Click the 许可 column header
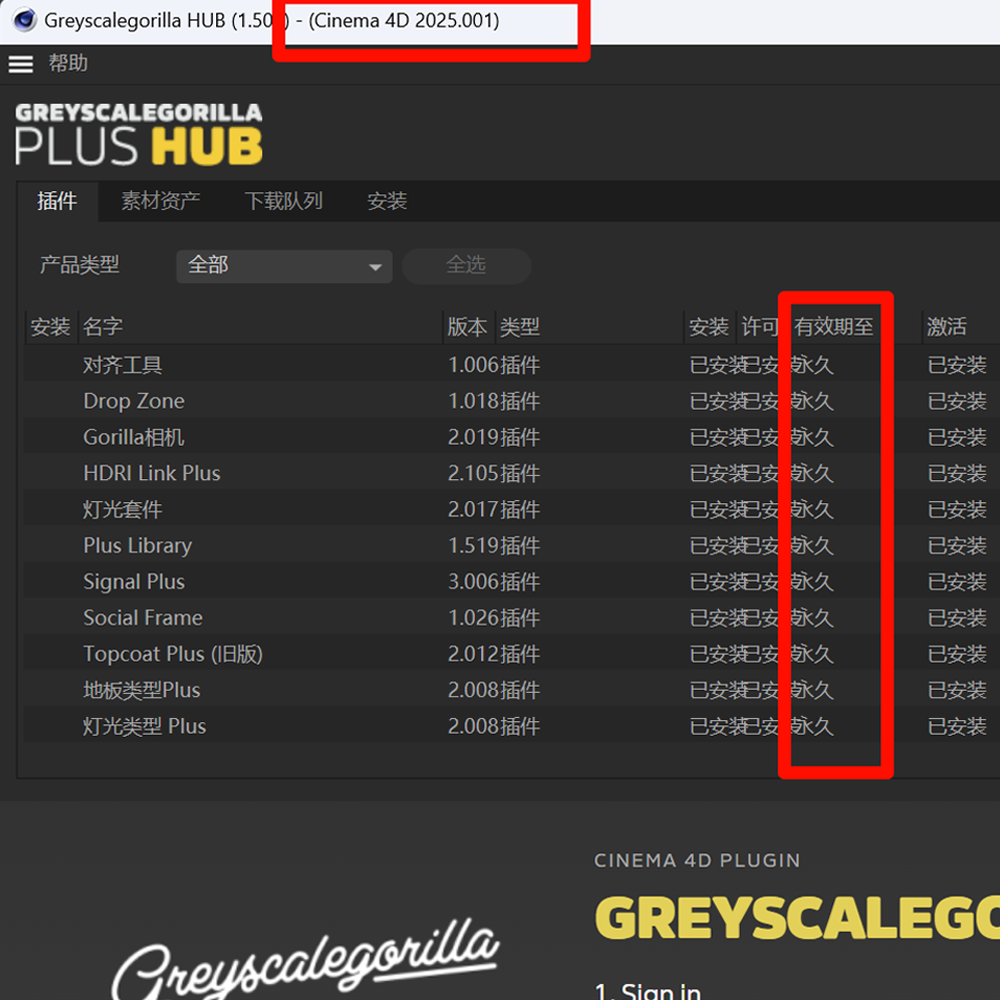The image size is (1000, 1000). point(759,327)
